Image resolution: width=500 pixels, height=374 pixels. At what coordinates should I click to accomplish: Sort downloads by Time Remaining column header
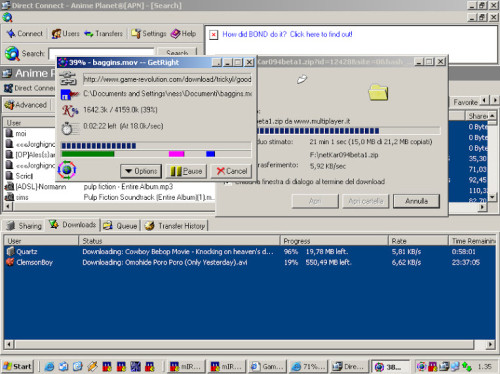472,241
